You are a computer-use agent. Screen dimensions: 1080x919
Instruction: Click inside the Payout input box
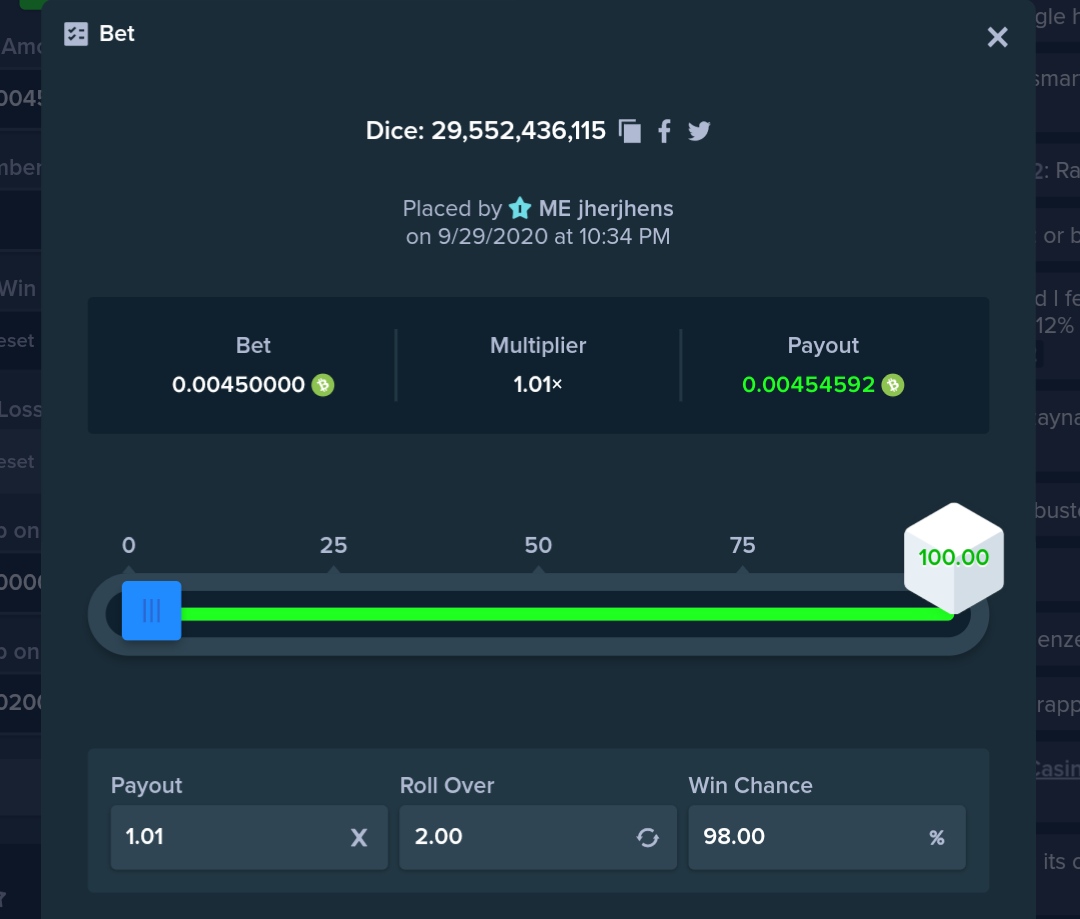click(220, 837)
